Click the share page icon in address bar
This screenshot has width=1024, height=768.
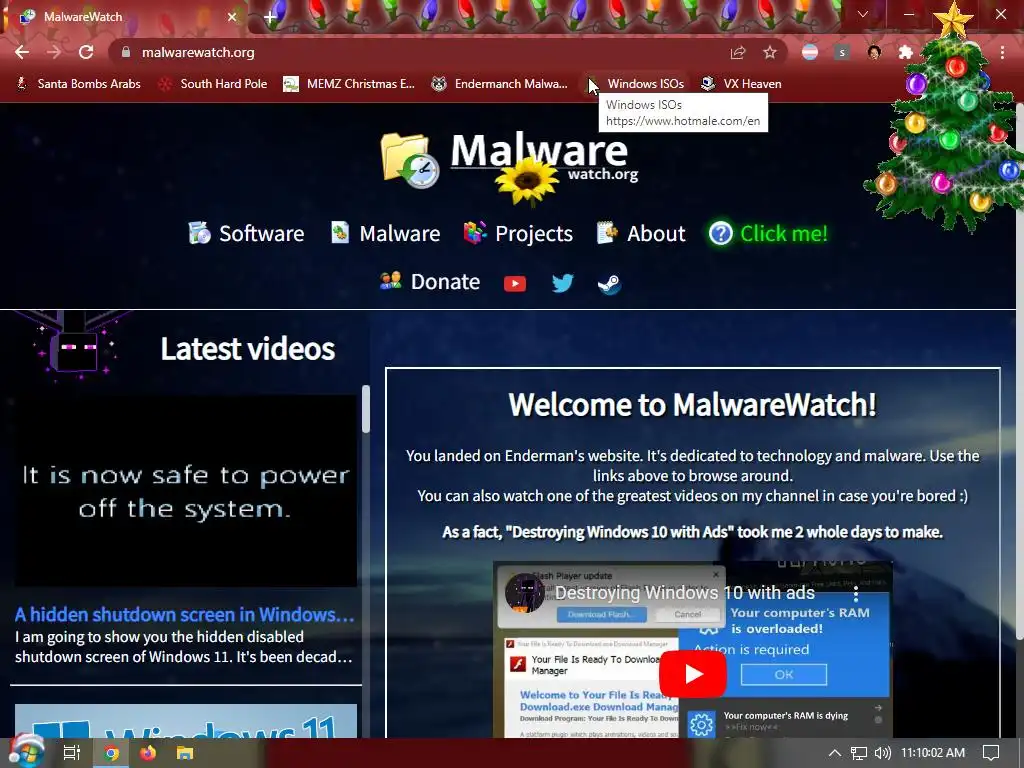[x=738, y=52]
